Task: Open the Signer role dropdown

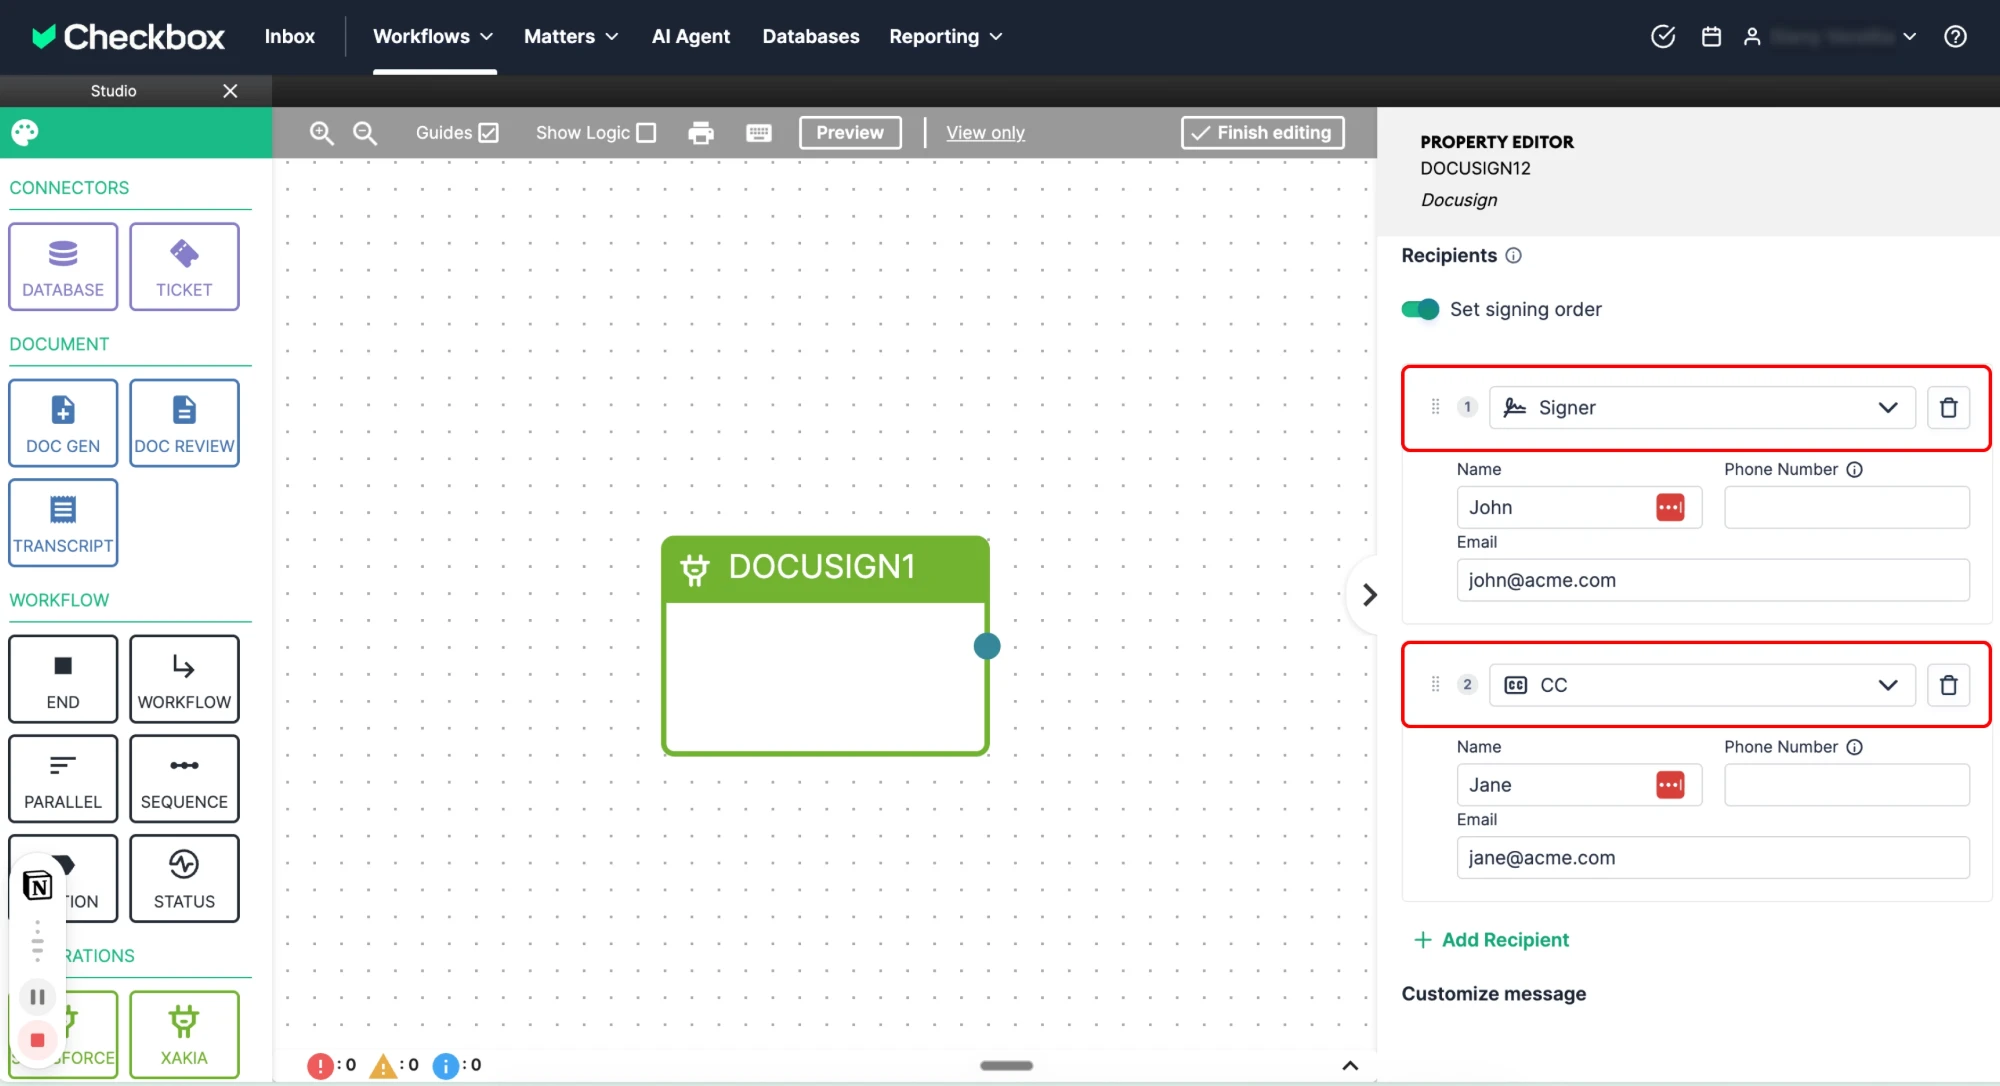Action: tap(1702, 407)
